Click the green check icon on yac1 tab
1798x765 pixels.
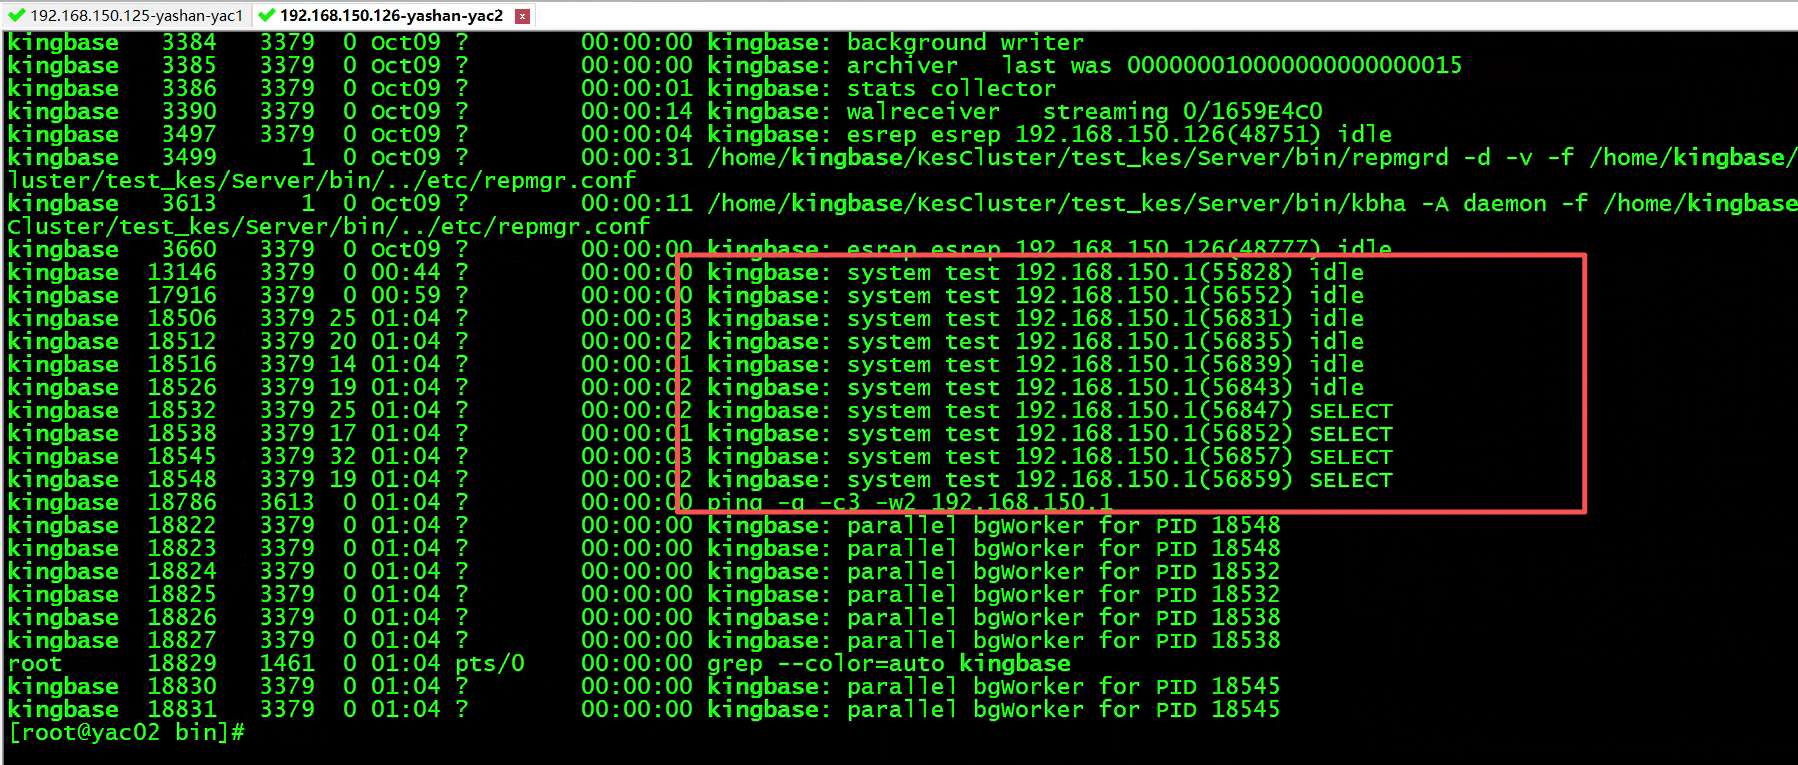pos(16,15)
